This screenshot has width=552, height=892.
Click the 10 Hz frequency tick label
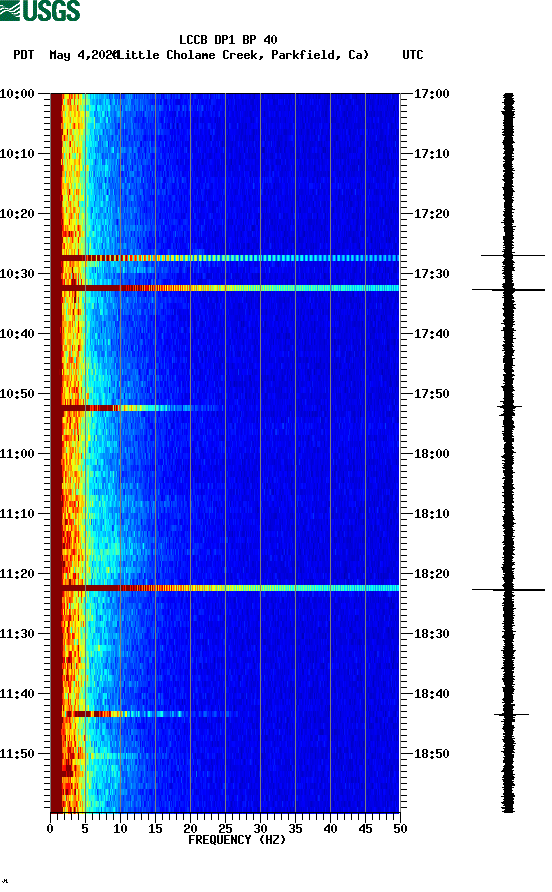(120, 829)
